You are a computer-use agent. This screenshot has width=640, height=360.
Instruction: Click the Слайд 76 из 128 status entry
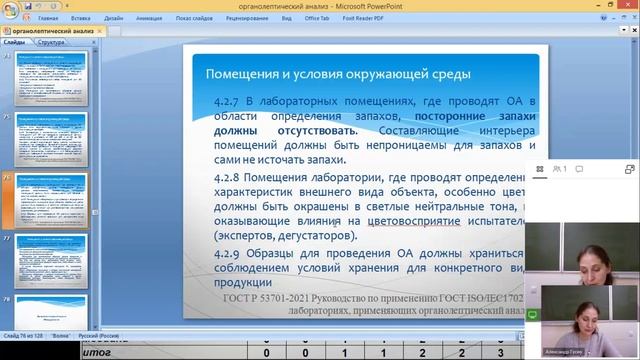23,336
